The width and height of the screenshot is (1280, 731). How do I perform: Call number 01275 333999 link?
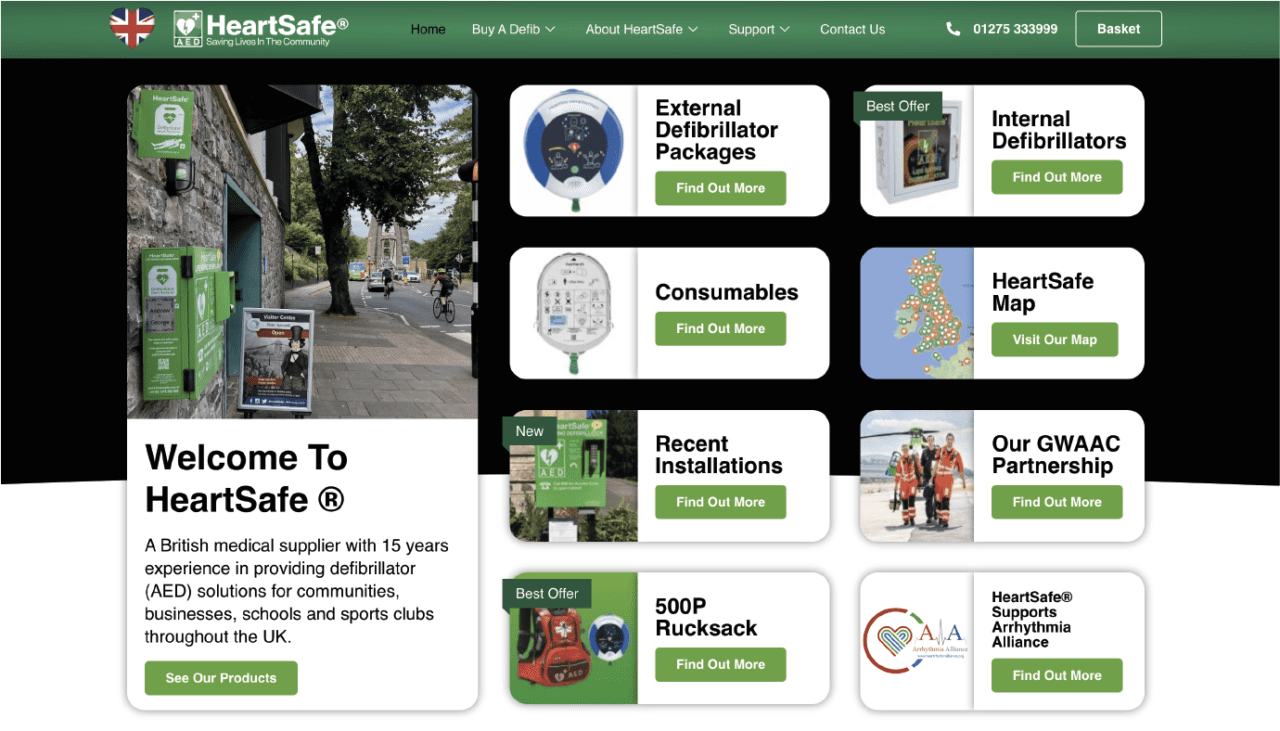(x=1015, y=29)
